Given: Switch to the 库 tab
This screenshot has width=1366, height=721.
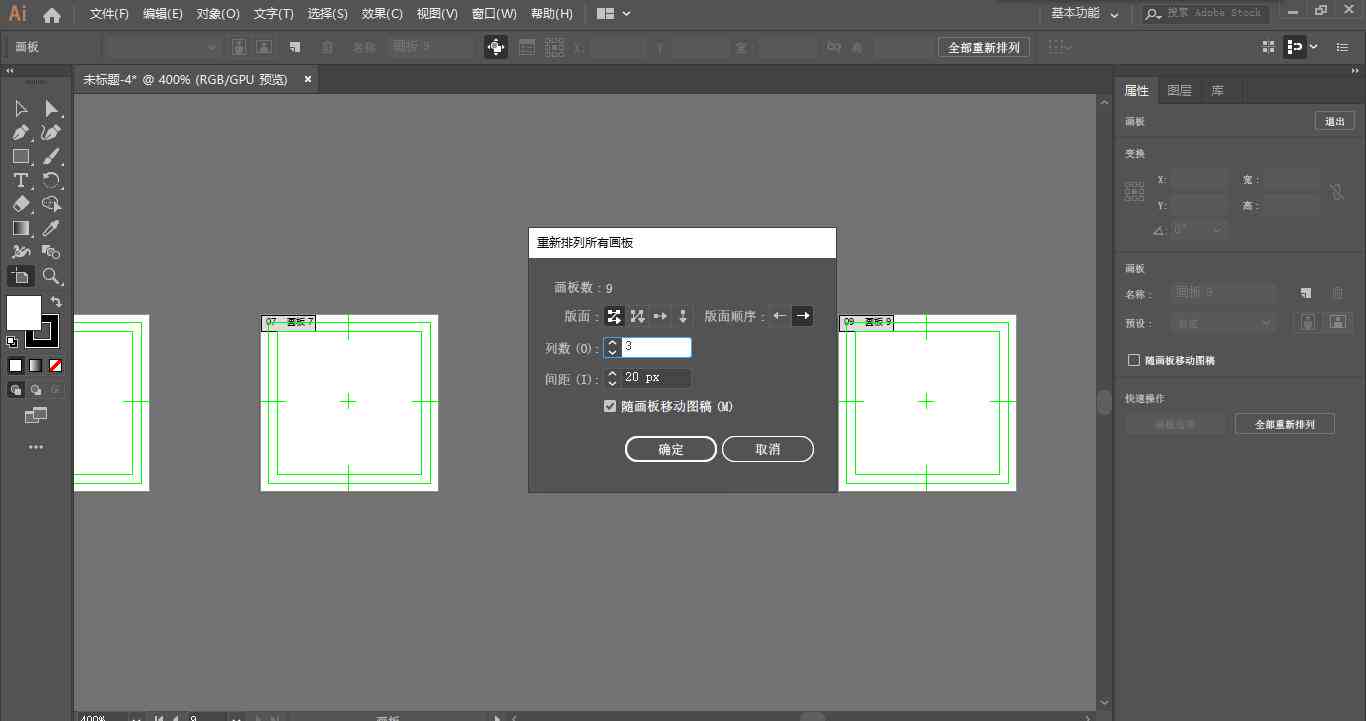Looking at the screenshot, I should coord(1217,90).
